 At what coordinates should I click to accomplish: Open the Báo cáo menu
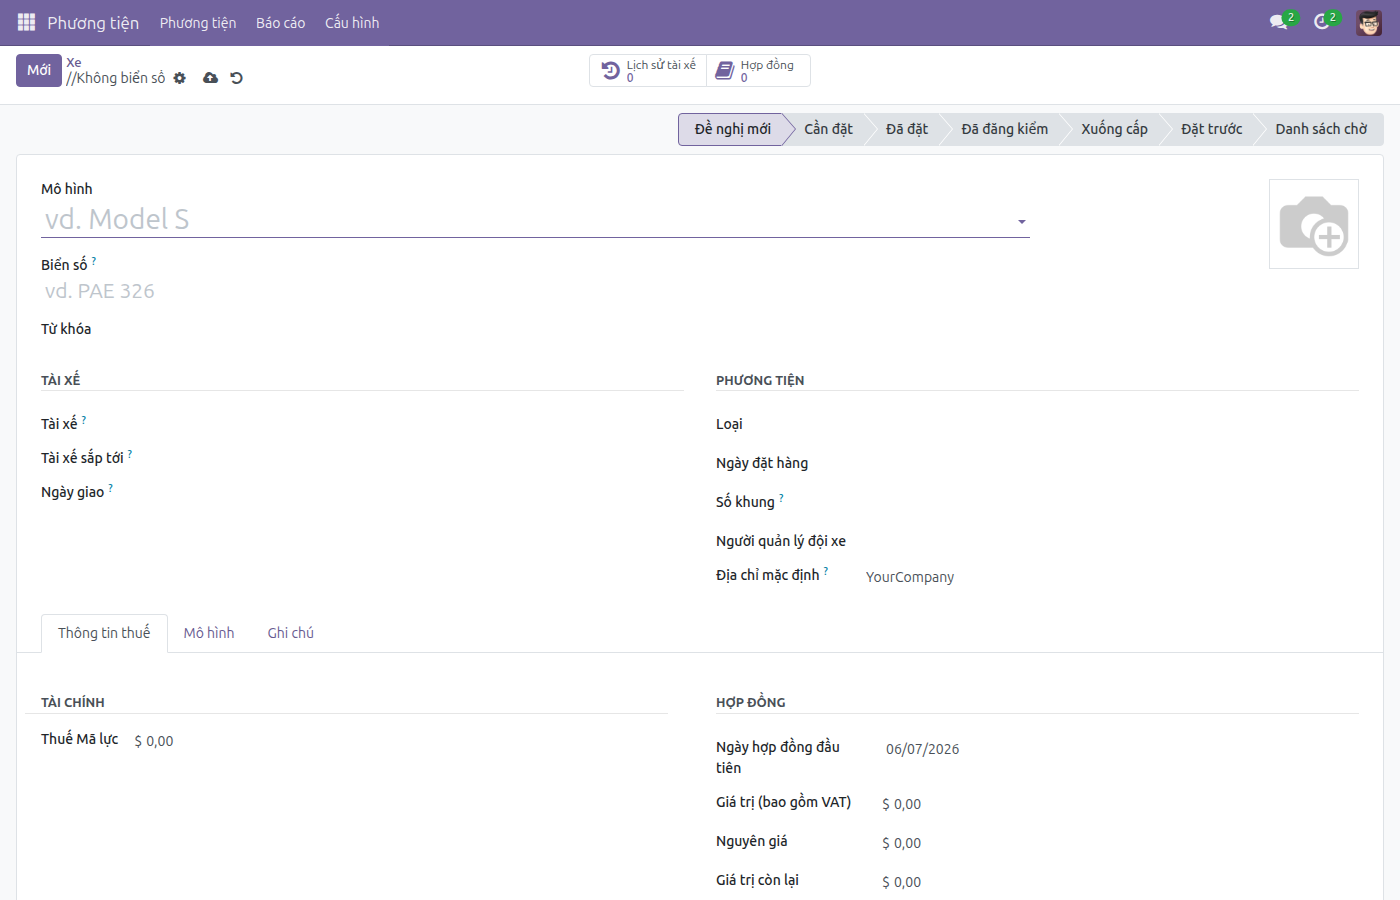(280, 22)
